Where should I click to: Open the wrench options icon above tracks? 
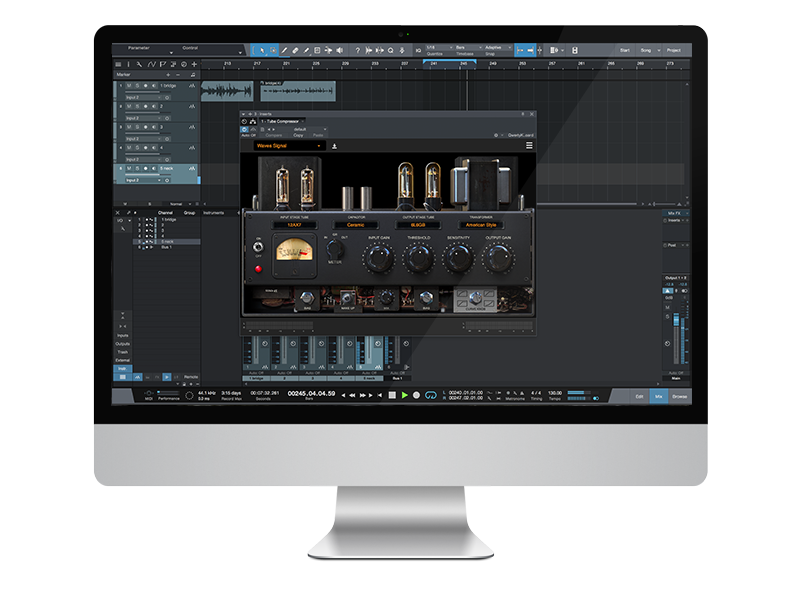(139, 64)
